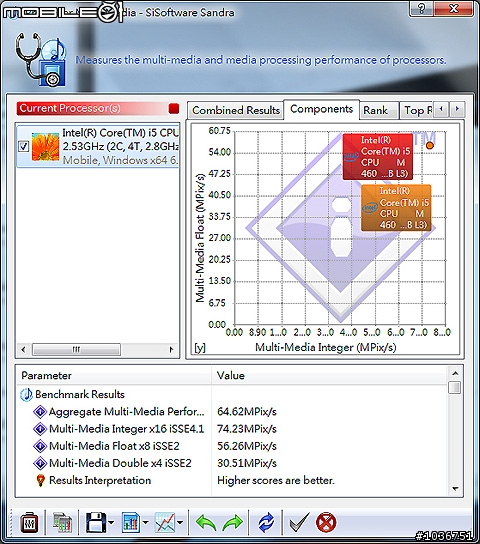
Task: Toggle the Intel Core i5 processor checkbox
Action: pos(23,146)
